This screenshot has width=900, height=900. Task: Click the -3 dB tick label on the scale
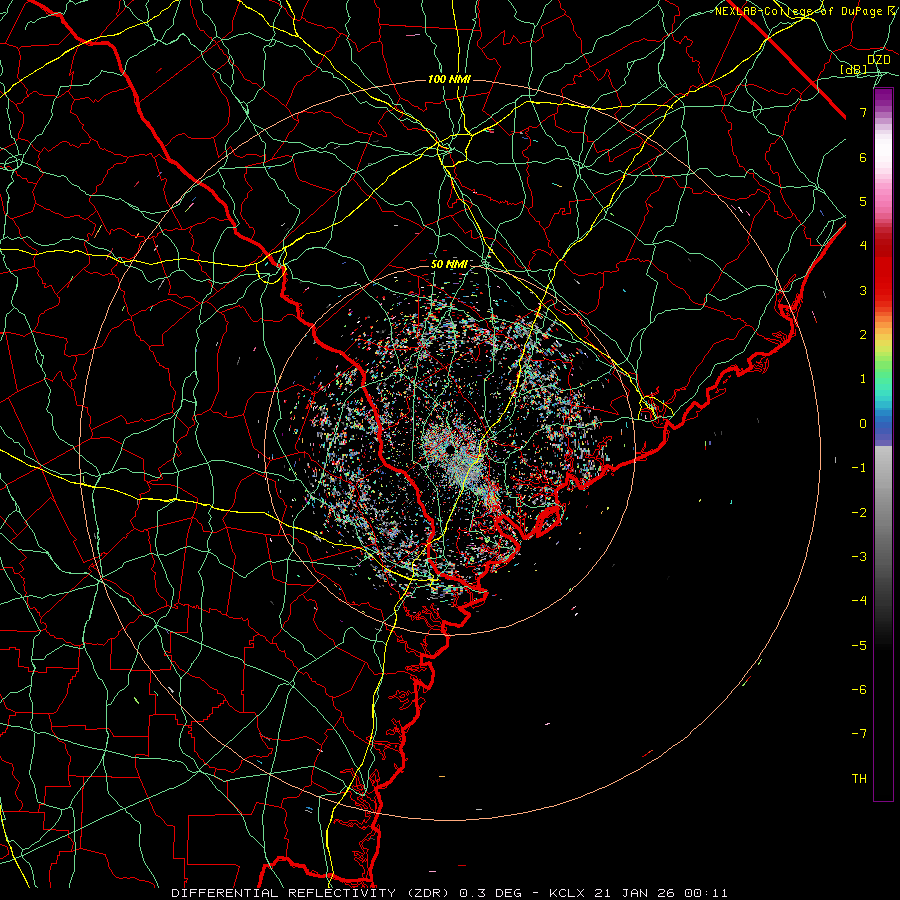(x=859, y=557)
